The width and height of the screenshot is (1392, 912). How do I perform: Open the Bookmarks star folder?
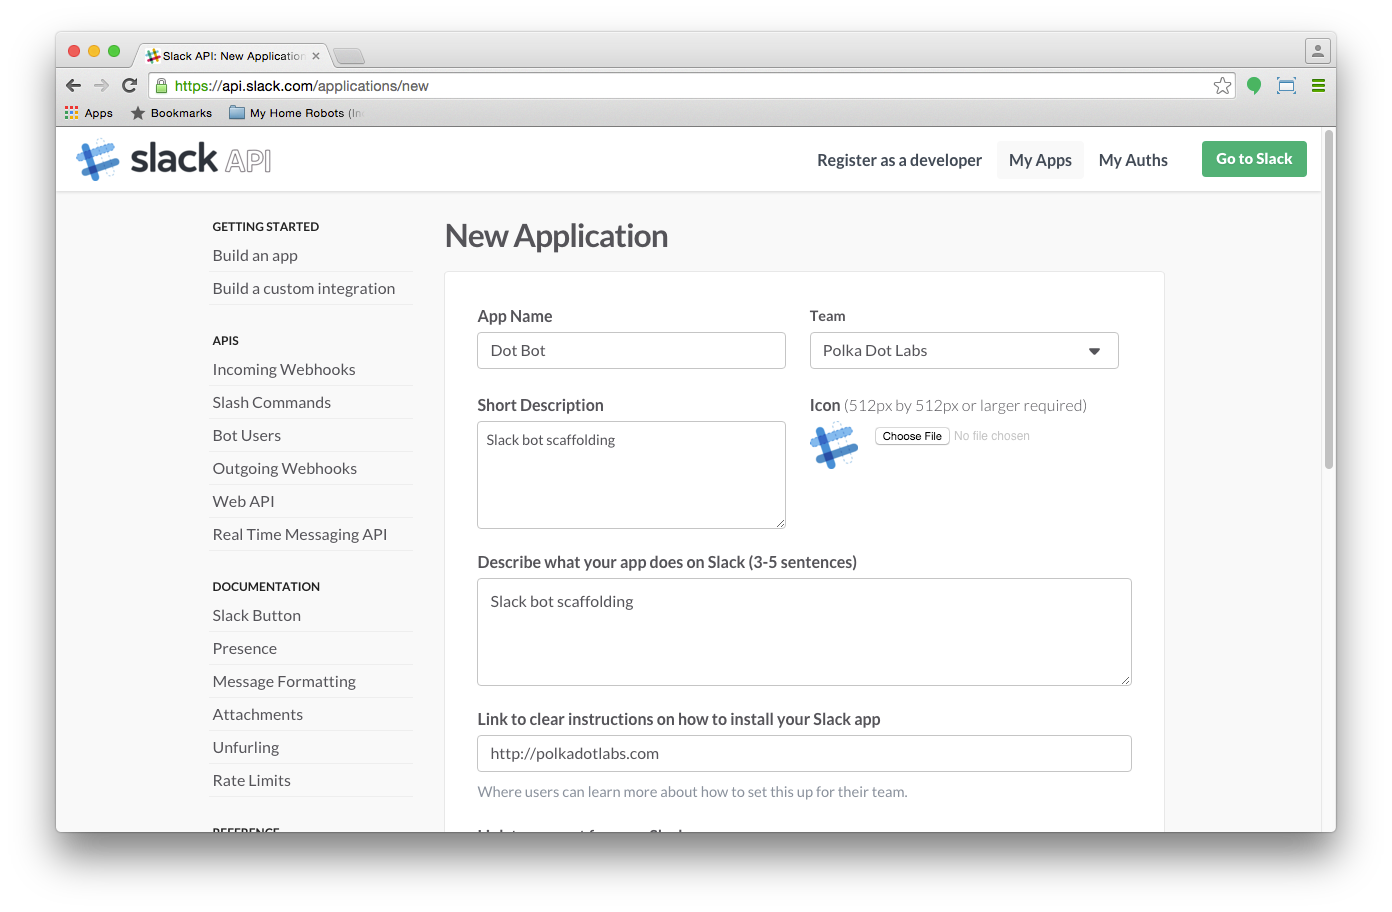point(171,113)
